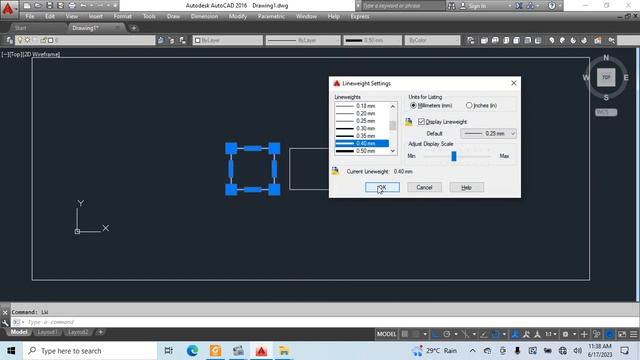Screen dimensions: 640x360
Task: Click the Type here to search box
Action: pyautogui.click(x=90, y=351)
